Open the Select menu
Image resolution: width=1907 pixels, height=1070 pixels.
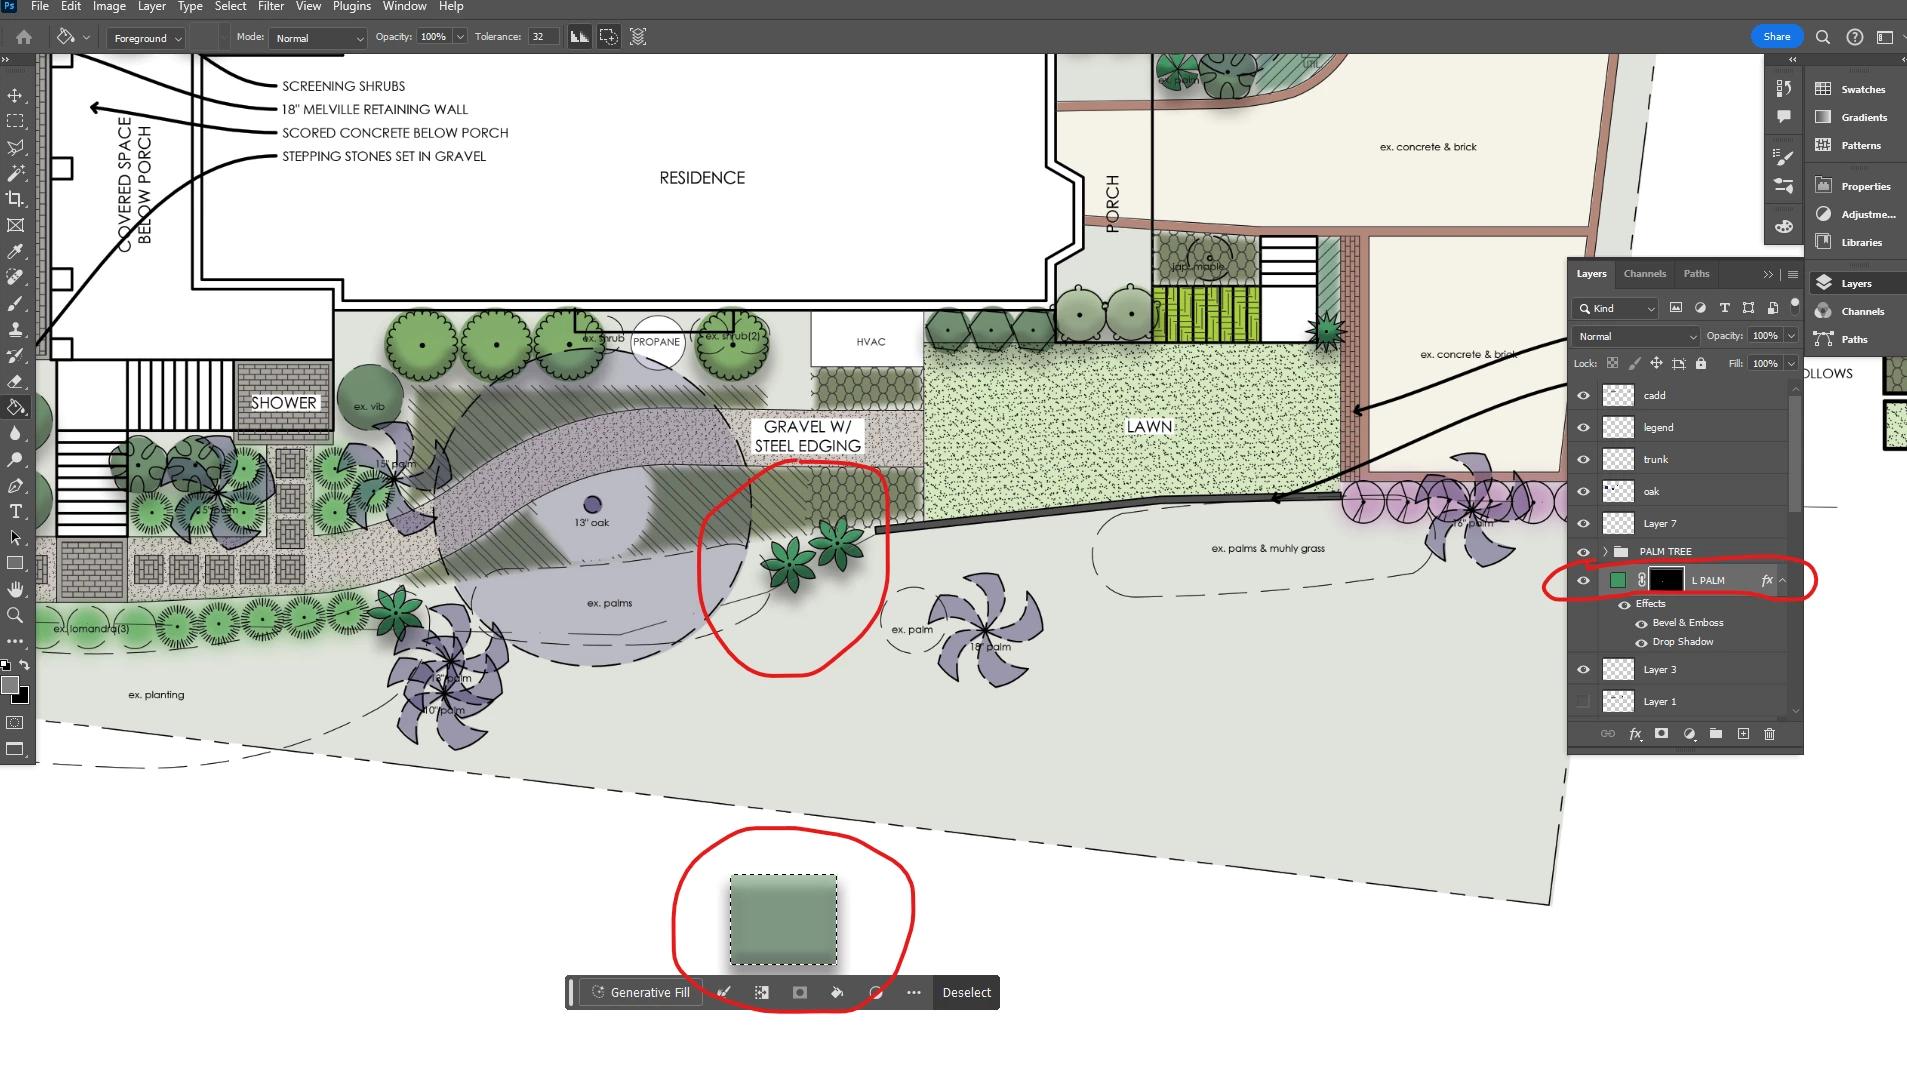pos(230,6)
